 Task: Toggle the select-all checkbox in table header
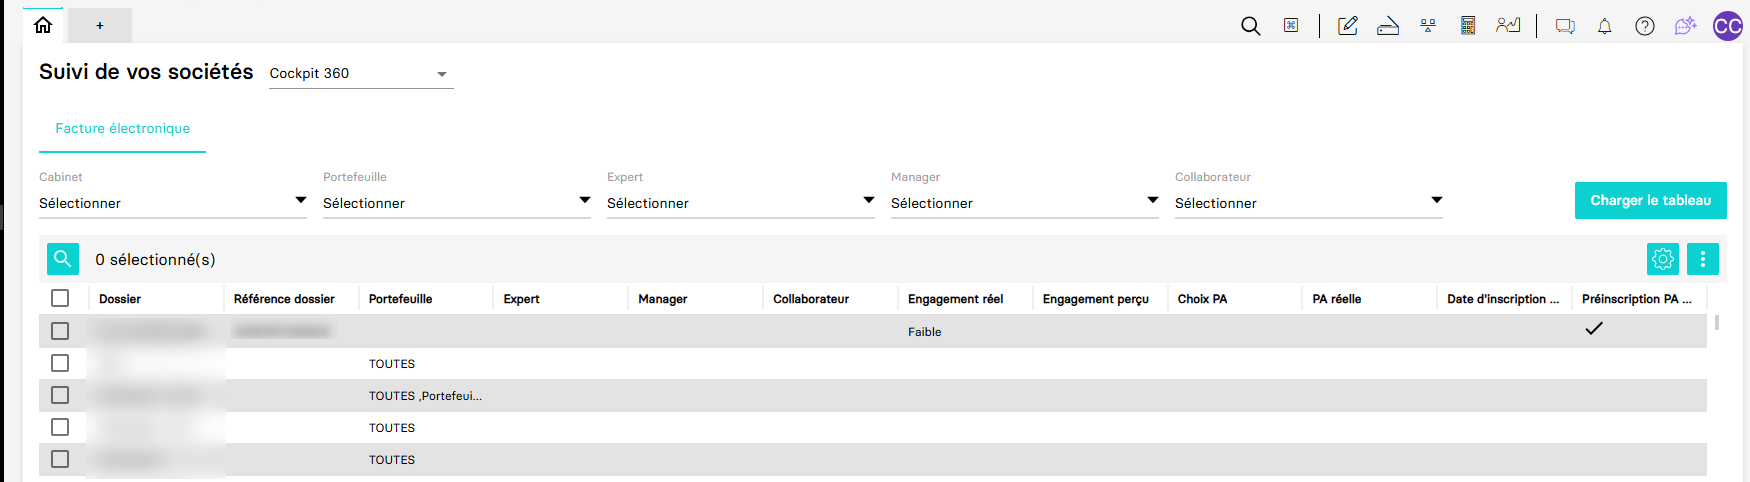click(60, 298)
